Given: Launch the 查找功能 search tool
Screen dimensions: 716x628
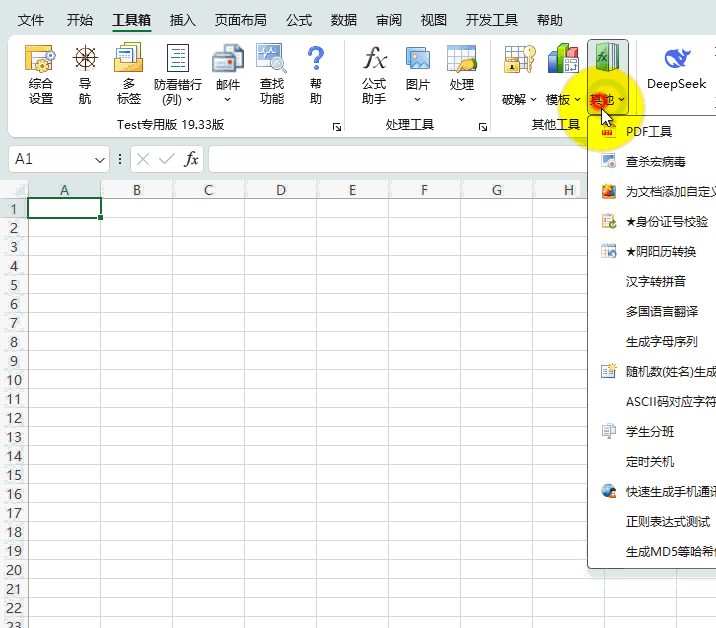Looking at the screenshot, I should click(271, 74).
